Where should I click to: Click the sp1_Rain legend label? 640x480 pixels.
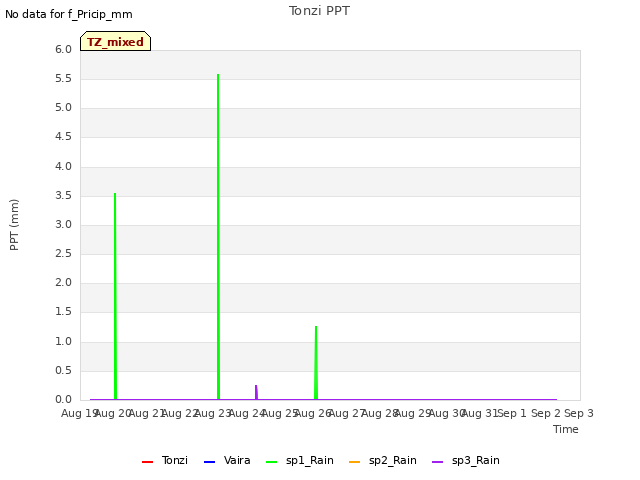coord(310,461)
